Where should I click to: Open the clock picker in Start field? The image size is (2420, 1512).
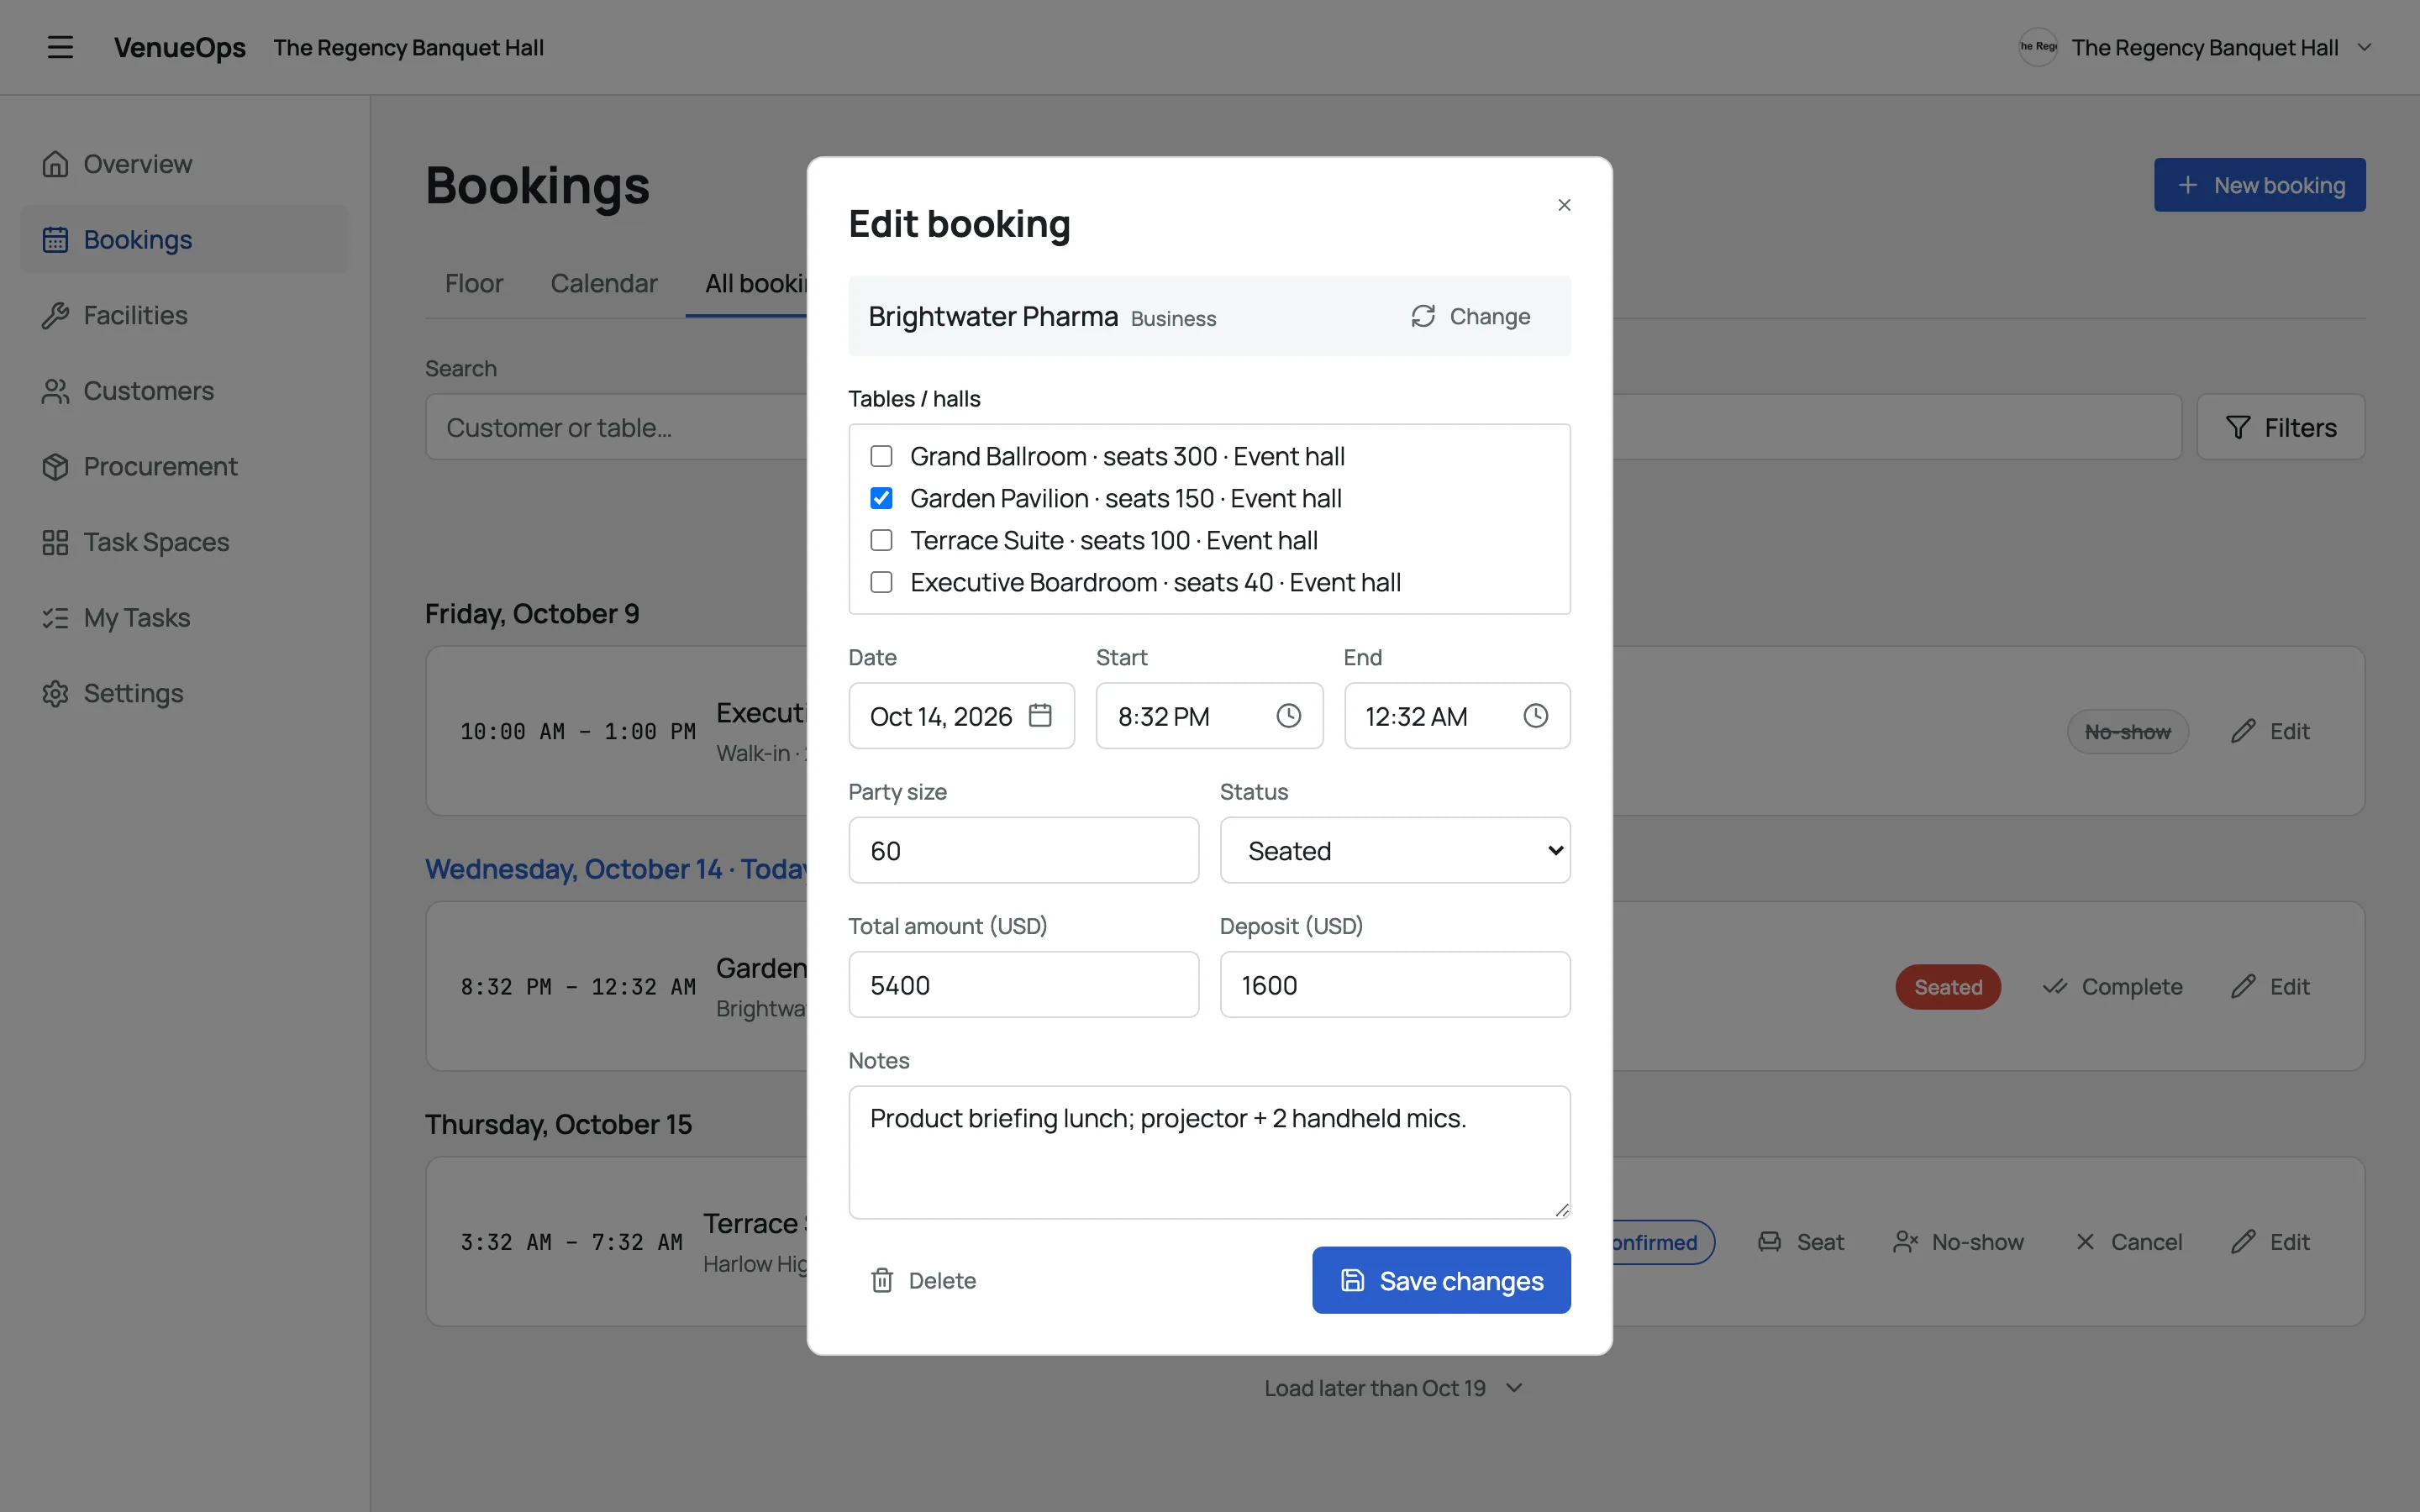pyautogui.click(x=1288, y=715)
